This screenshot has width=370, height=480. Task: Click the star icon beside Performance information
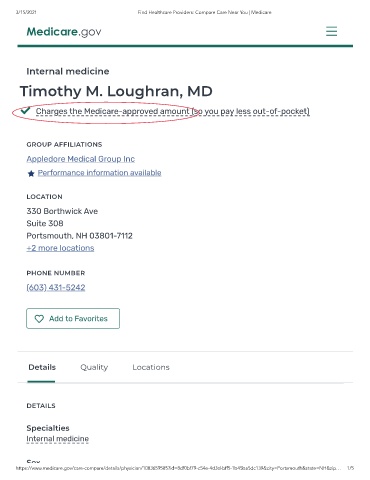pyautogui.click(x=31, y=173)
